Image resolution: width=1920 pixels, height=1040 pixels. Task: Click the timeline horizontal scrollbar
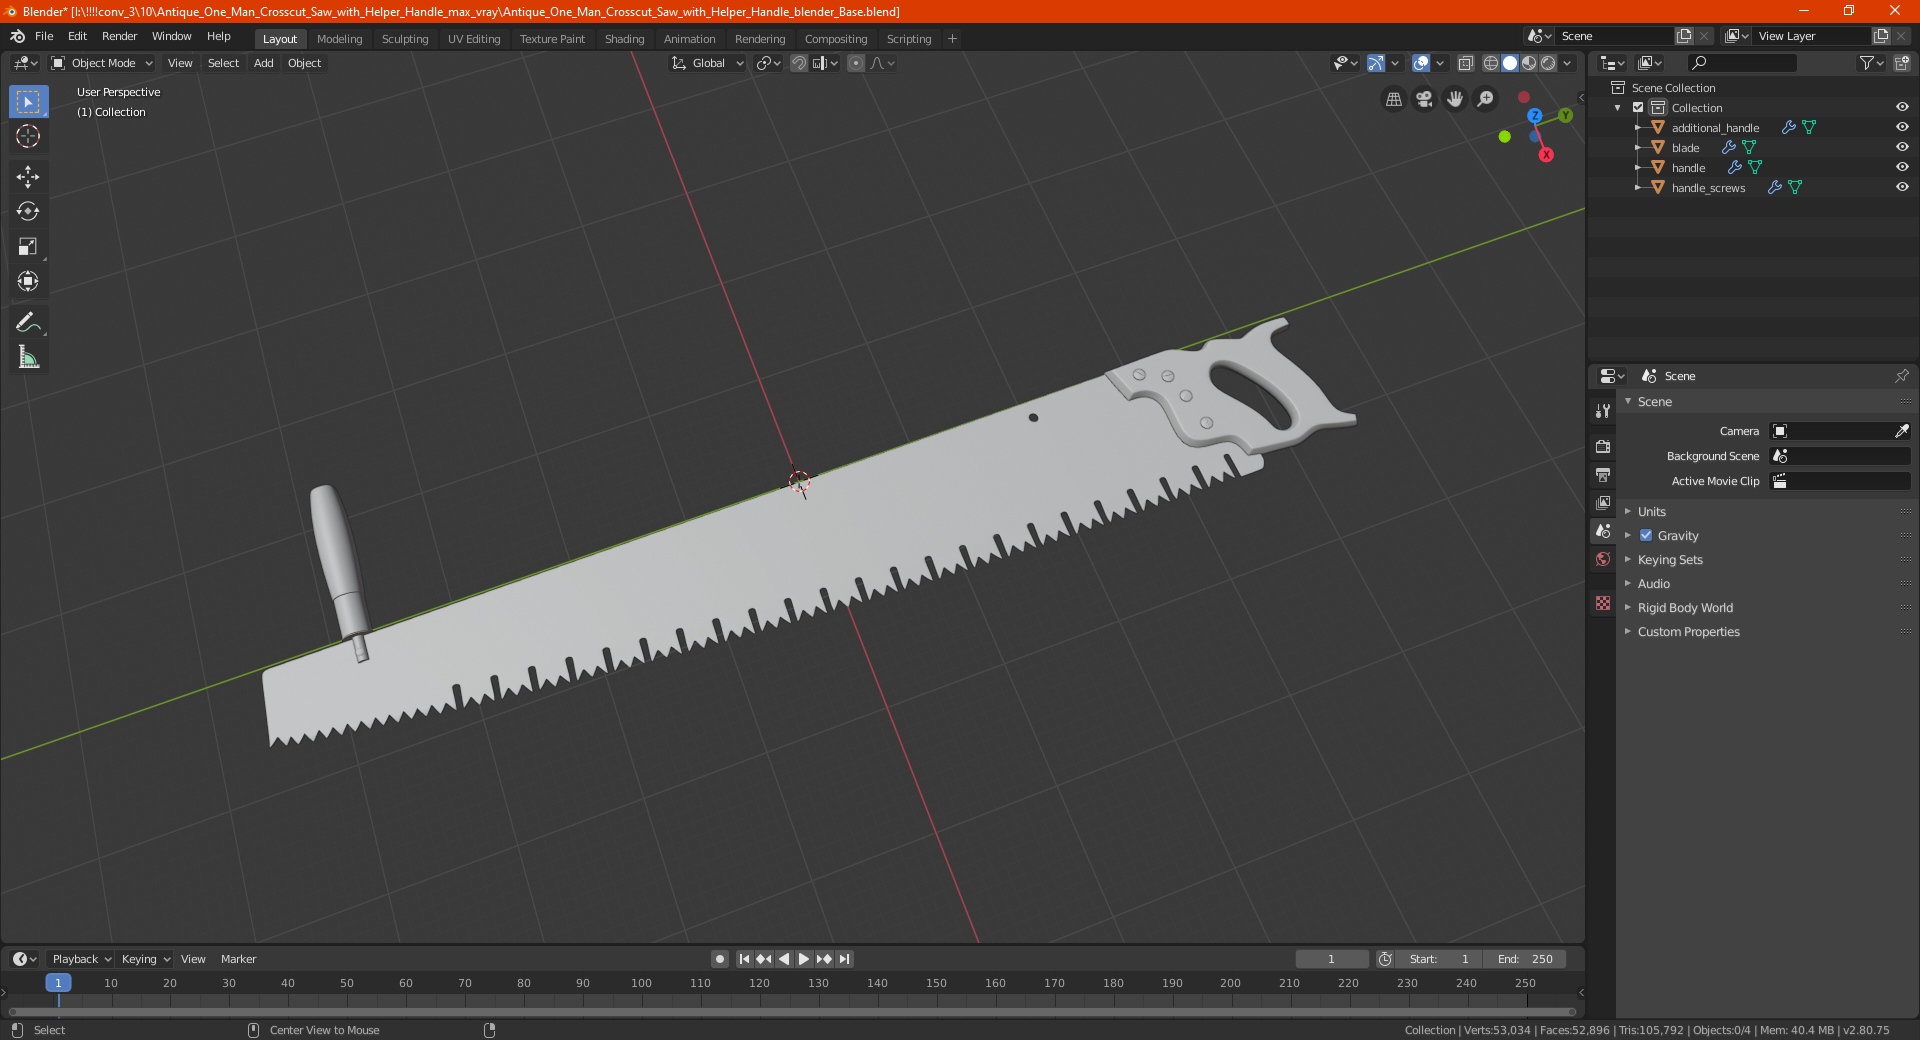(x=790, y=1012)
